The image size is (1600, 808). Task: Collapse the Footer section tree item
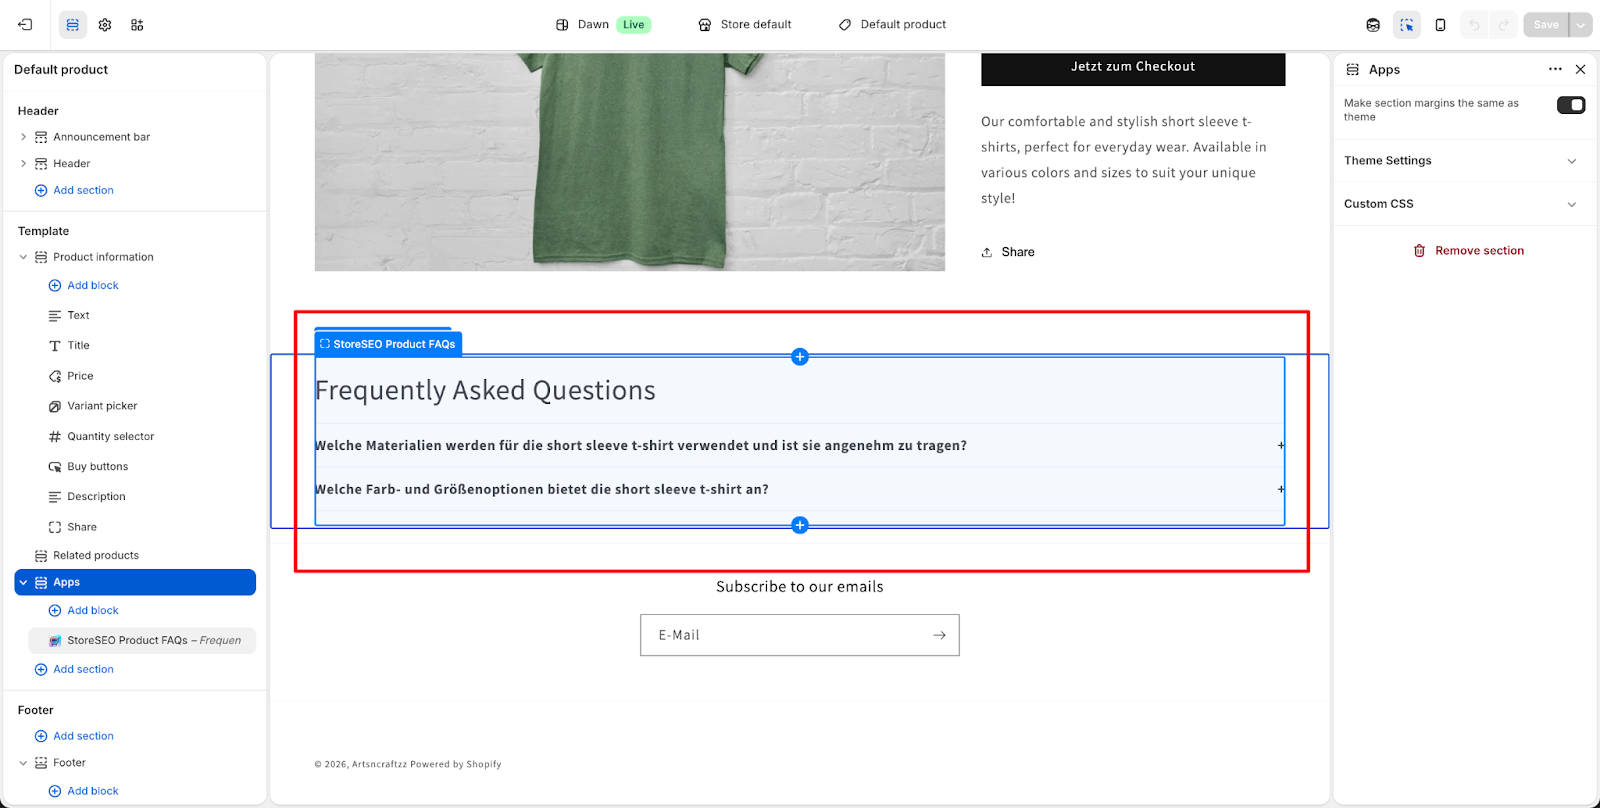click(x=23, y=762)
